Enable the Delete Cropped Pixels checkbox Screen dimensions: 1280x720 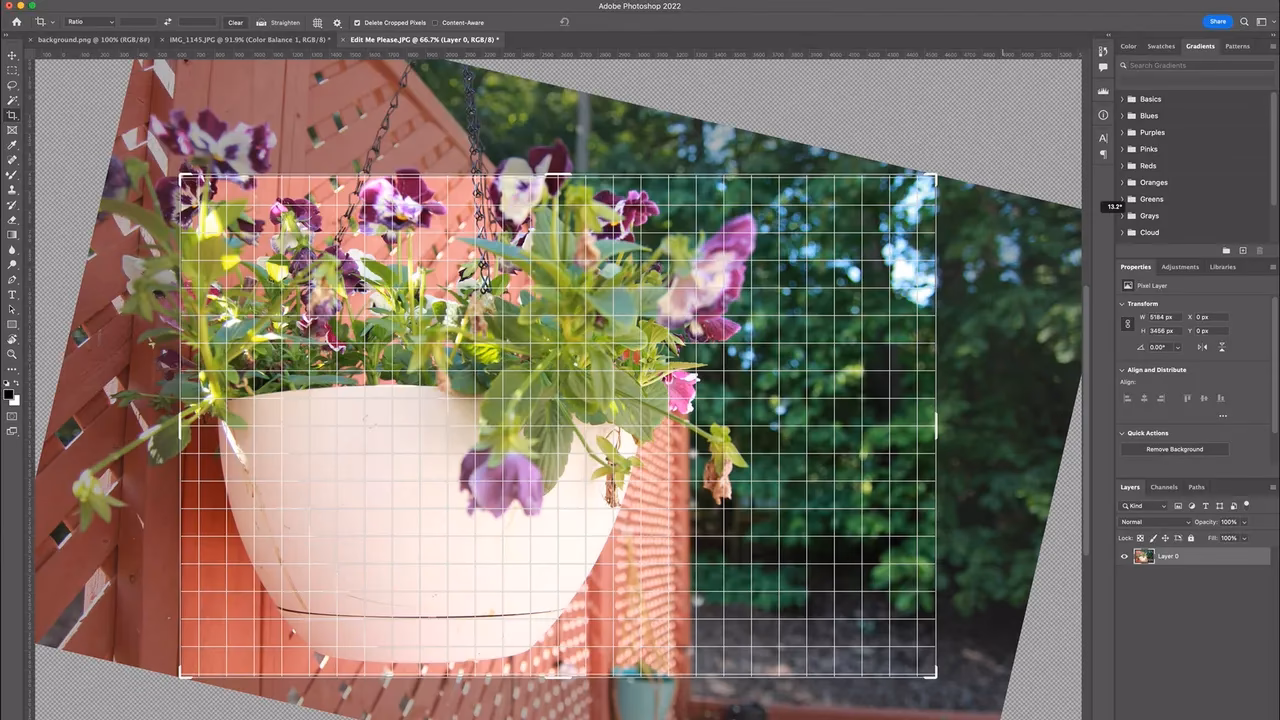click(x=358, y=22)
